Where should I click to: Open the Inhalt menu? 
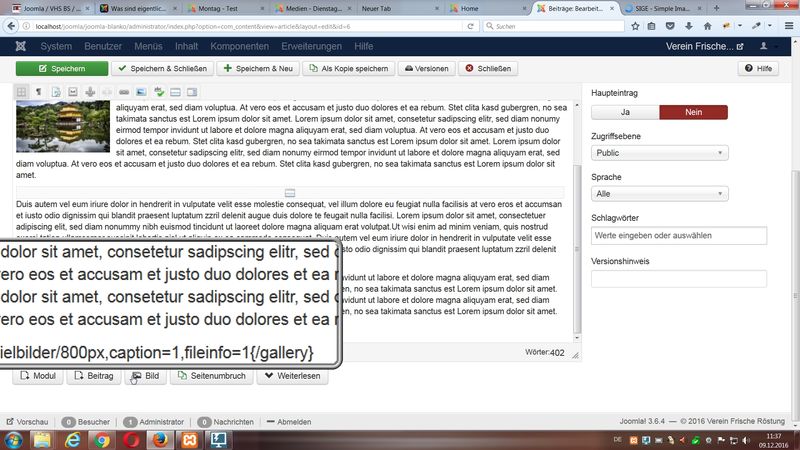(186, 46)
